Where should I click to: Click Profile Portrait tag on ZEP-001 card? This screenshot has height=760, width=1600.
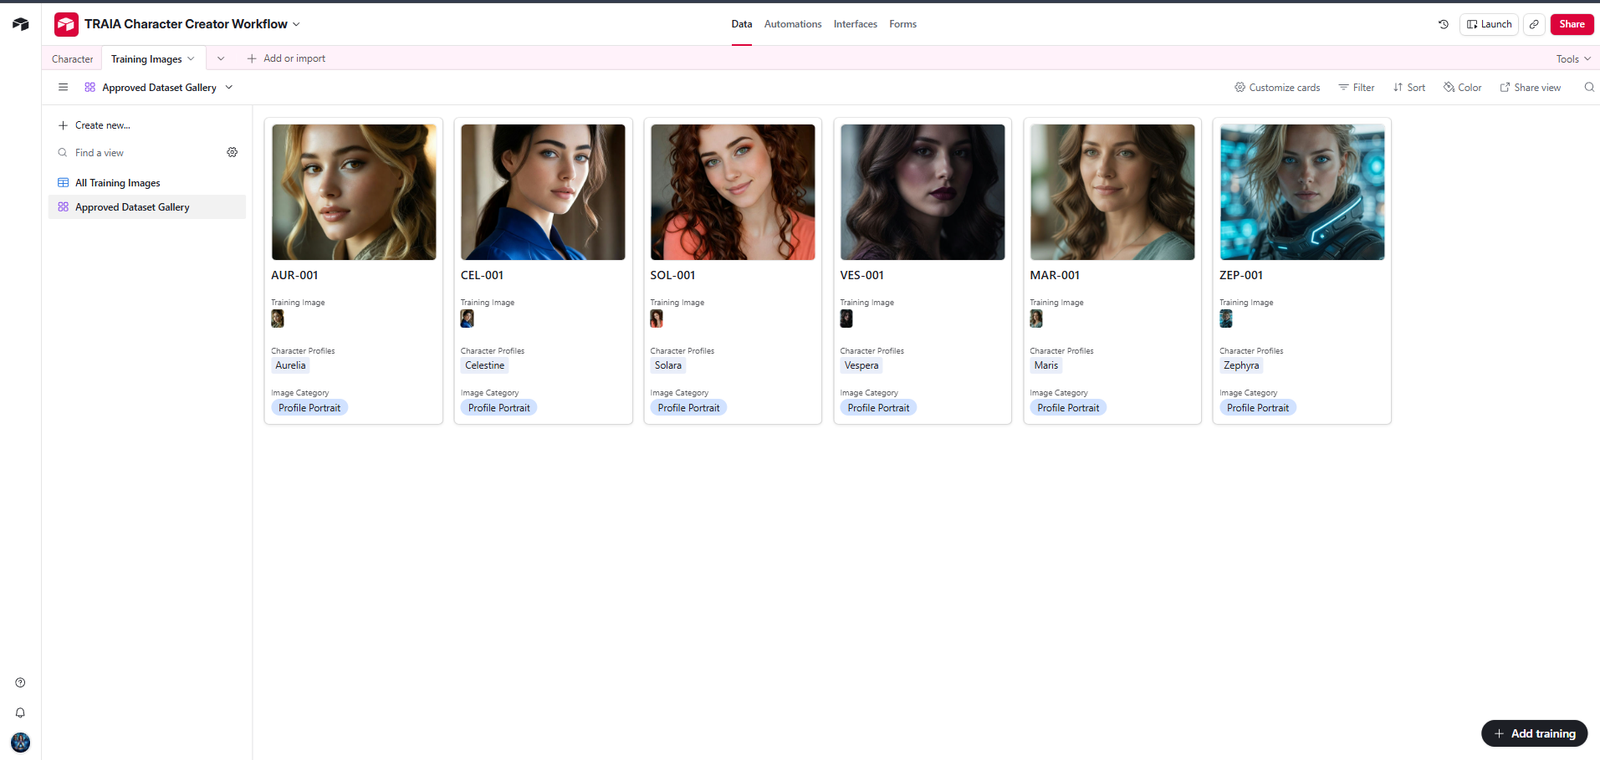[x=1258, y=408]
